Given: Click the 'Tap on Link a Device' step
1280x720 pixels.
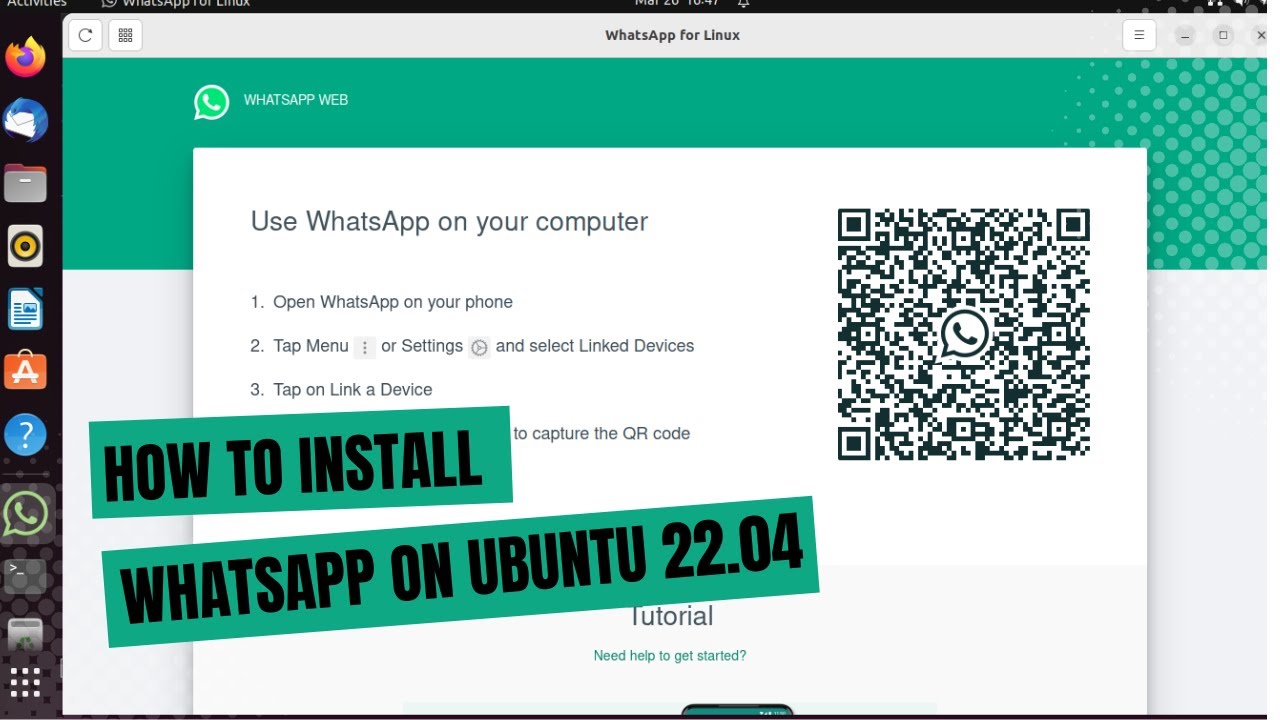Looking at the screenshot, I should [x=353, y=390].
